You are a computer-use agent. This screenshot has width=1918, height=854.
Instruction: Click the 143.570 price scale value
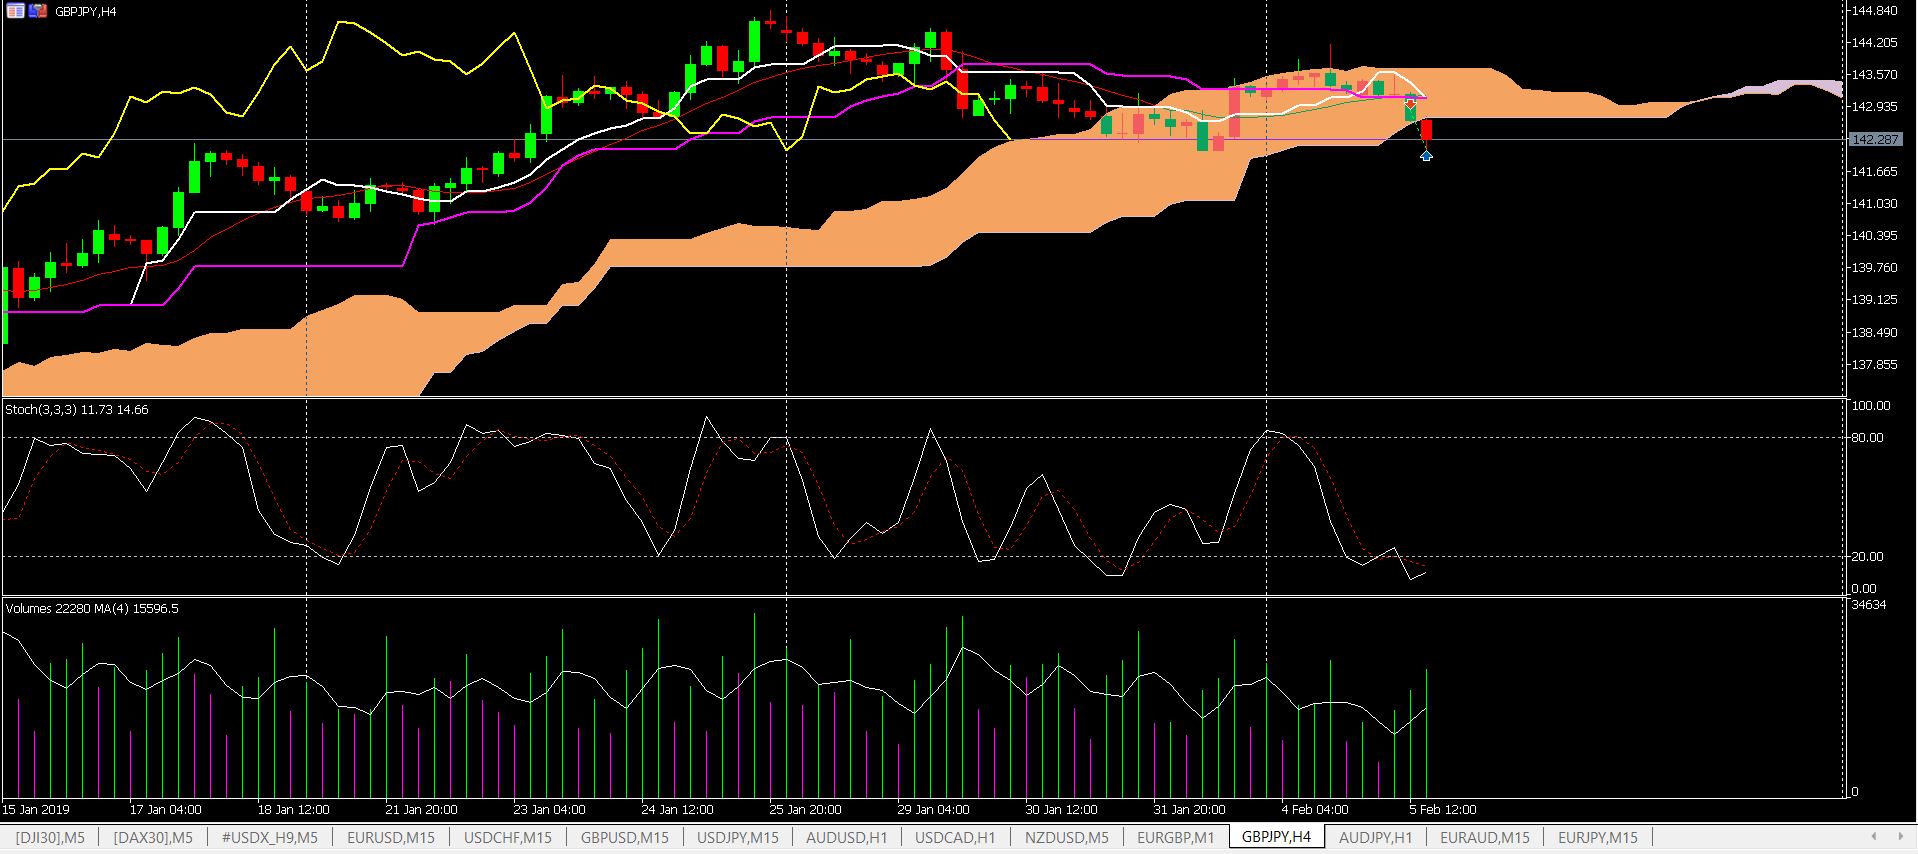click(x=1874, y=75)
